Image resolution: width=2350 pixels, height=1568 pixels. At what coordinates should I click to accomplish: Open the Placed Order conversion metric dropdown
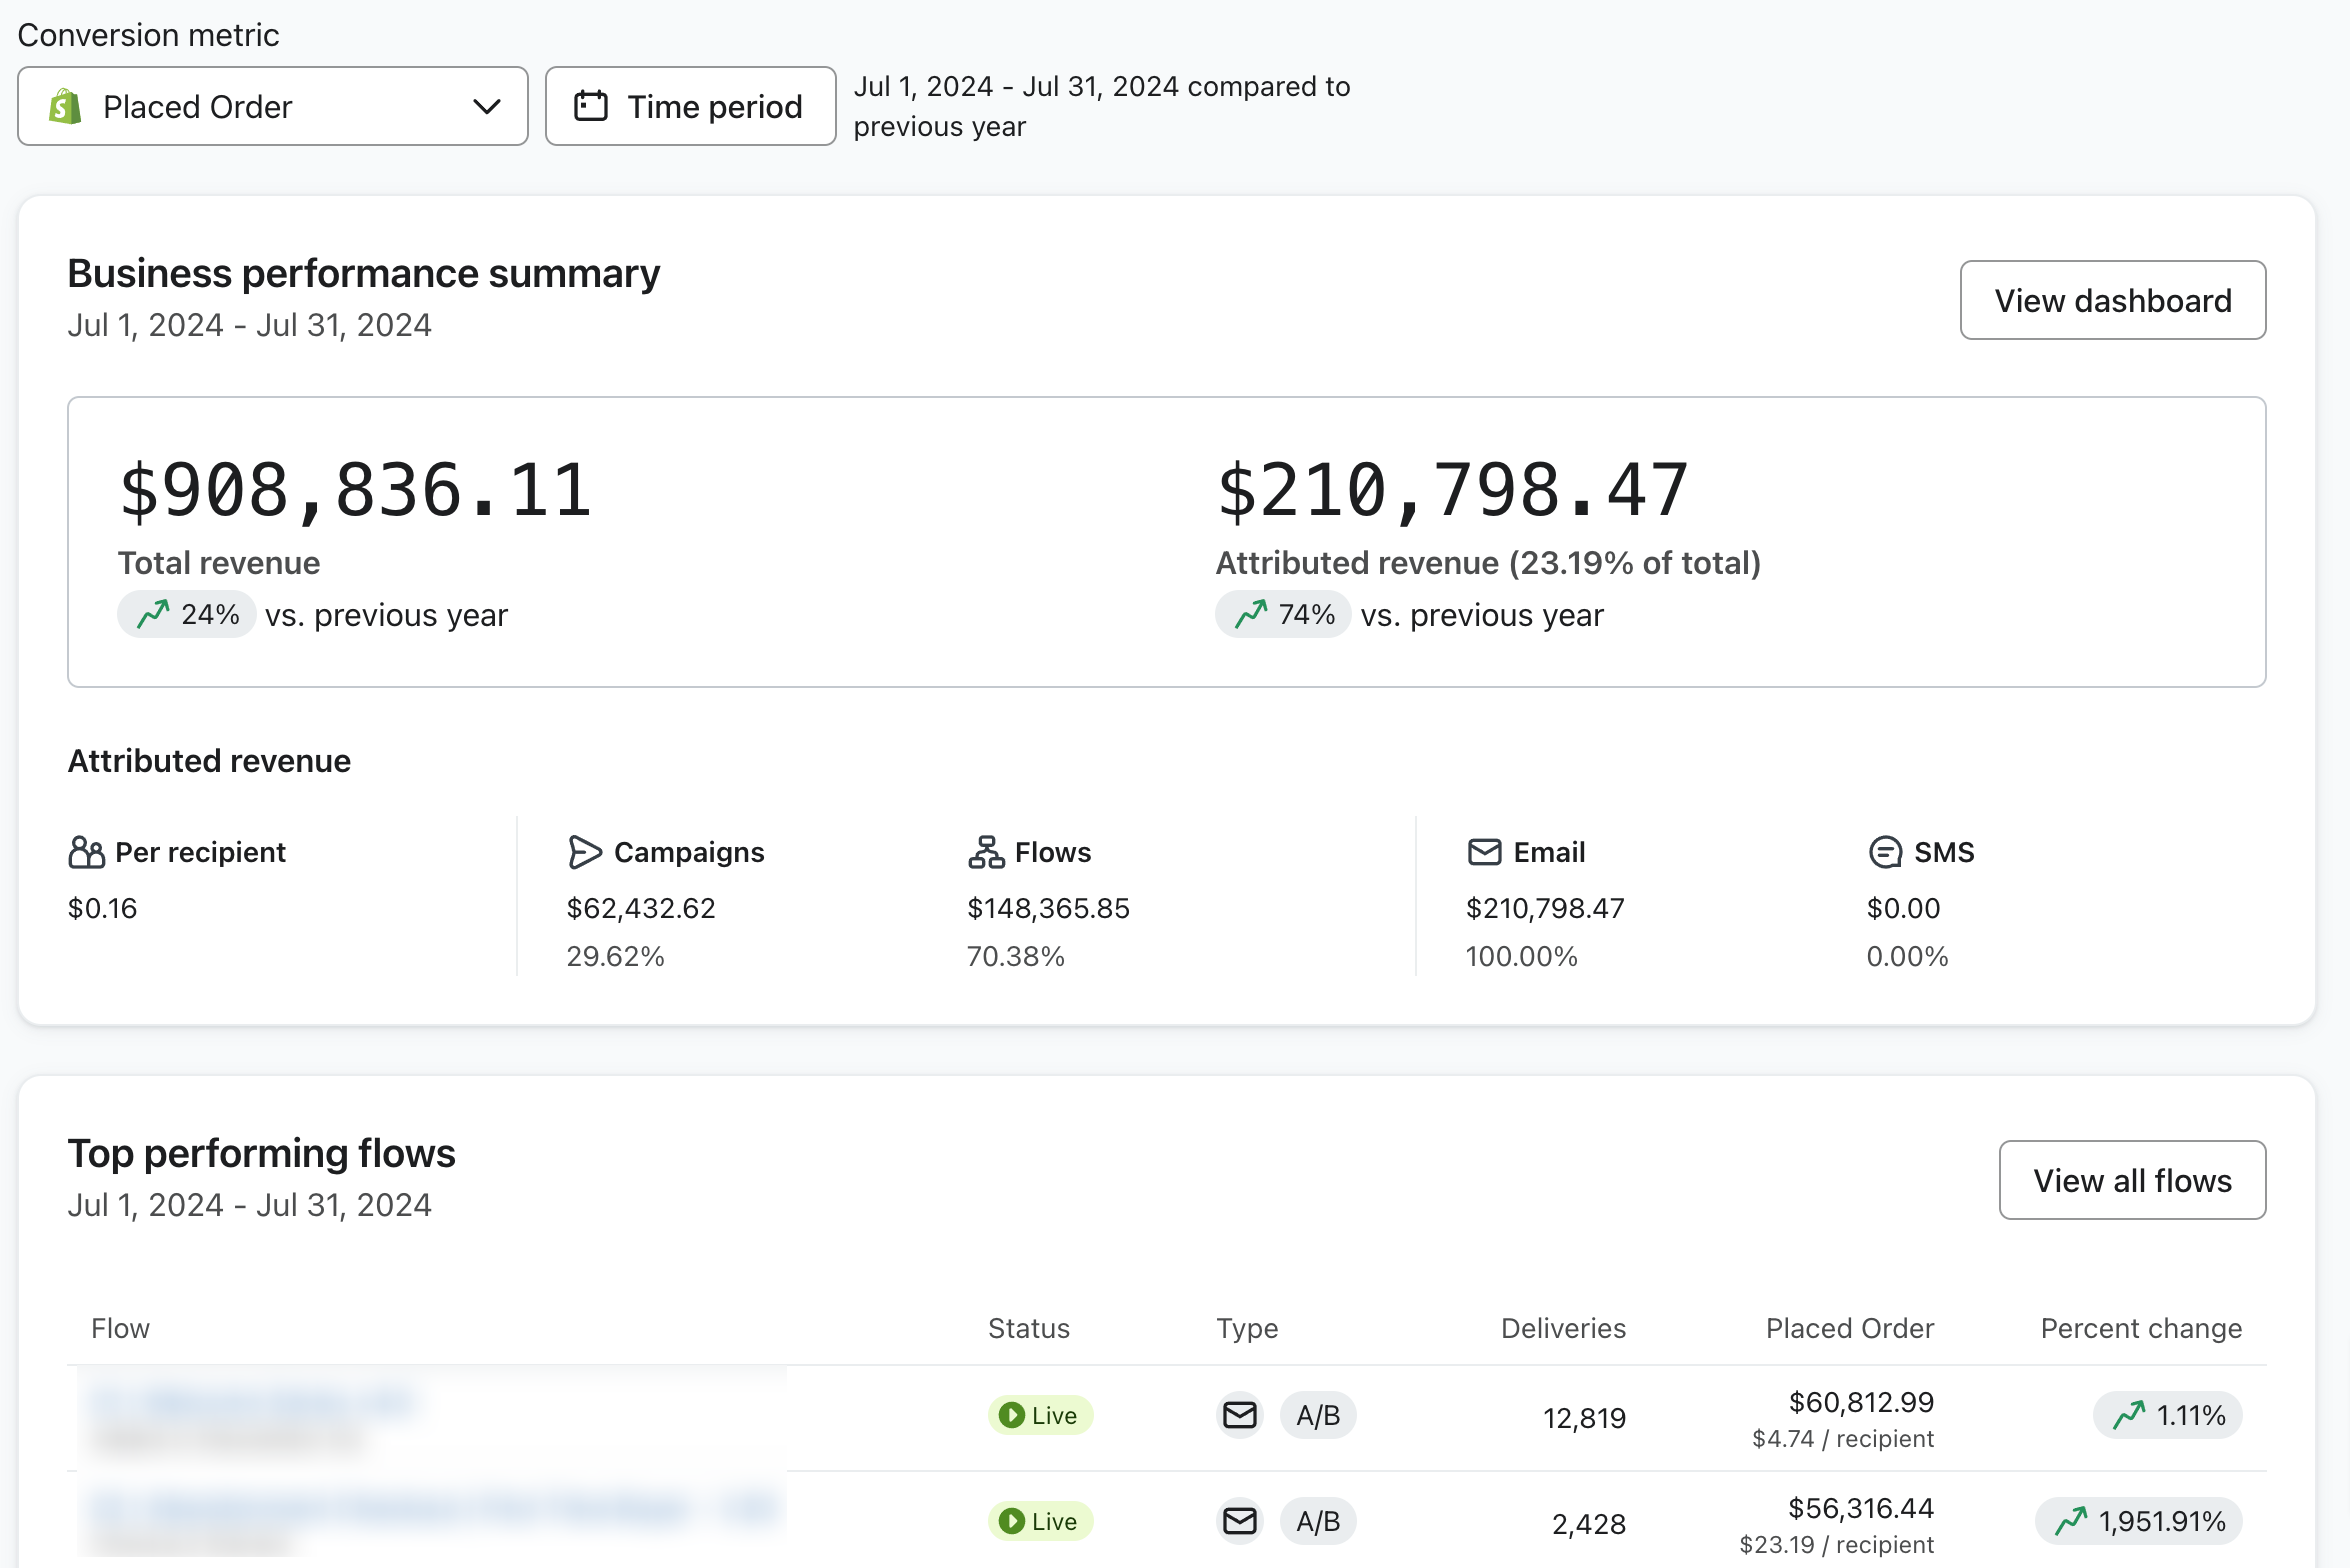272,106
